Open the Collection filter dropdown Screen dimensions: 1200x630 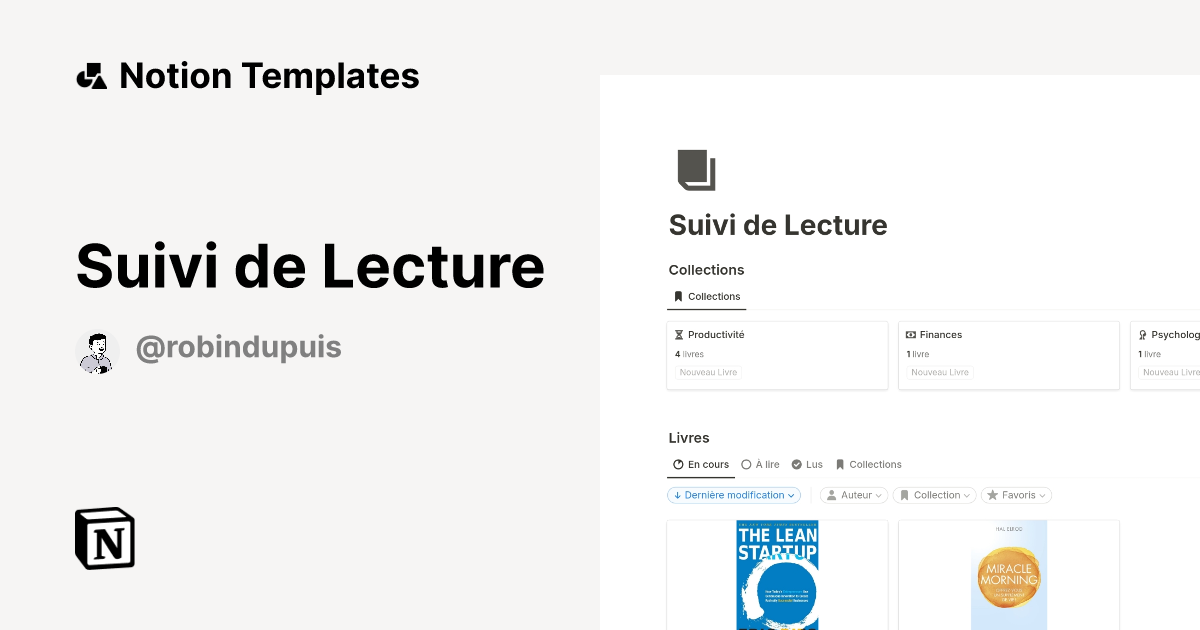933,494
